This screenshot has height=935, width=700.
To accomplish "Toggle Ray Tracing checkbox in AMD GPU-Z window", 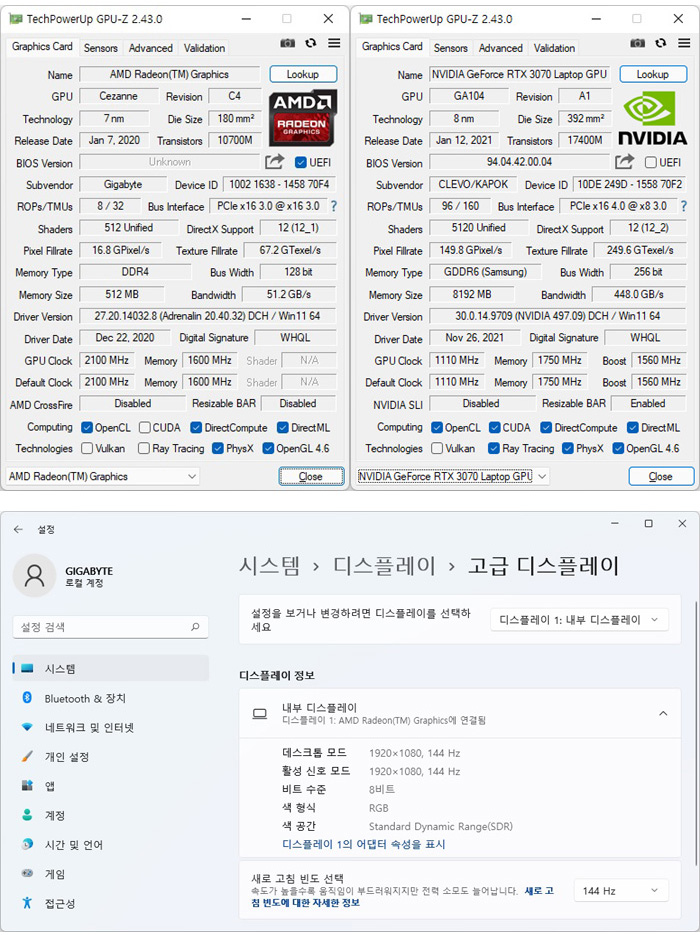I will (144, 448).
